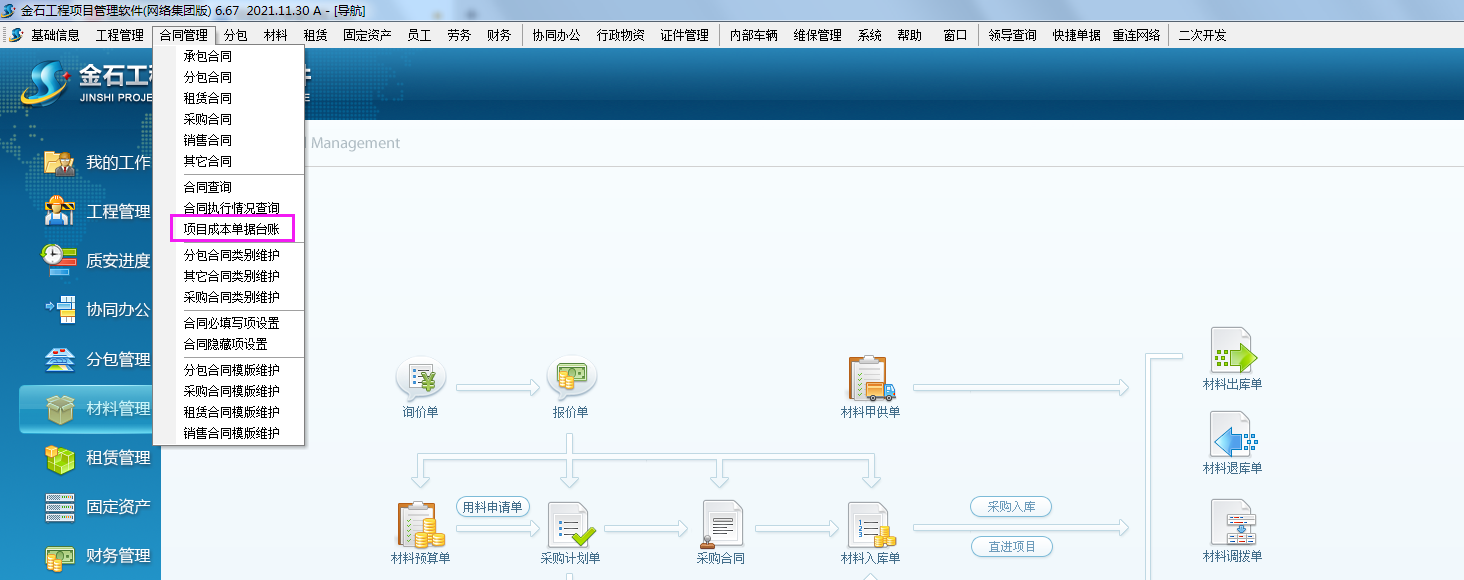Click the 采购入库 button
1464x580 pixels.
(x=1010, y=507)
